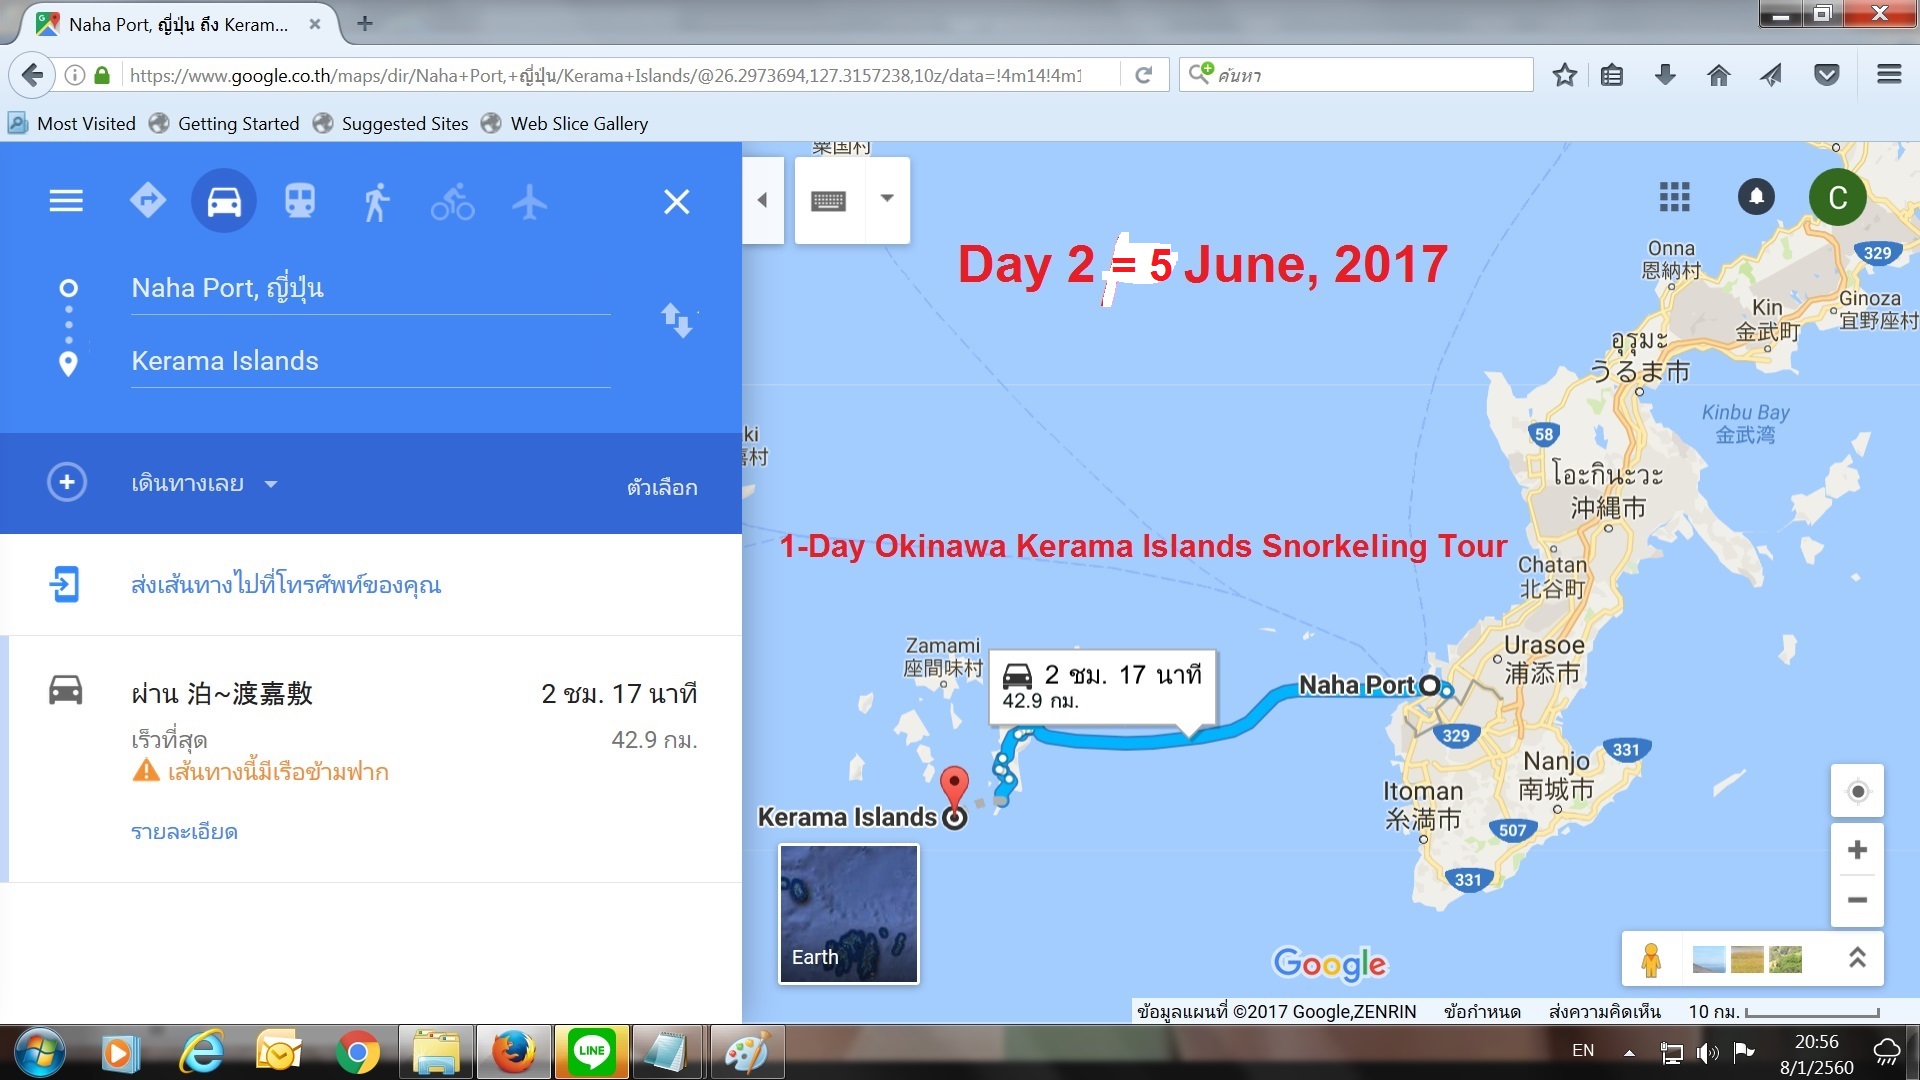Click the route time info box on map
This screenshot has width=1920, height=1080.
pos(1102,686)
